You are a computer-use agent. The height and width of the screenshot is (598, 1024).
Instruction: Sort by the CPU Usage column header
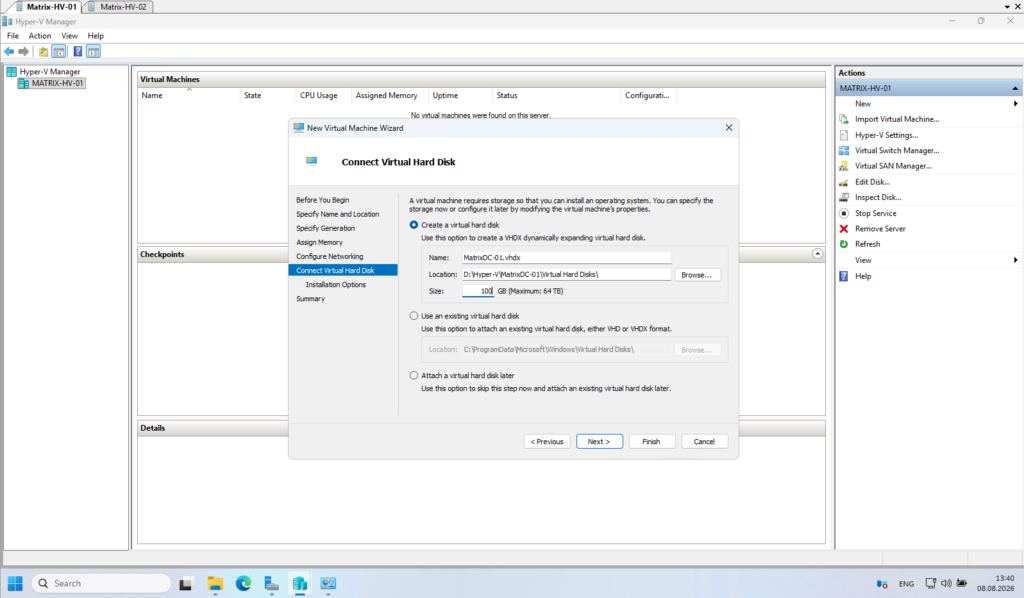pyautogui.click(x=323, y=95)
